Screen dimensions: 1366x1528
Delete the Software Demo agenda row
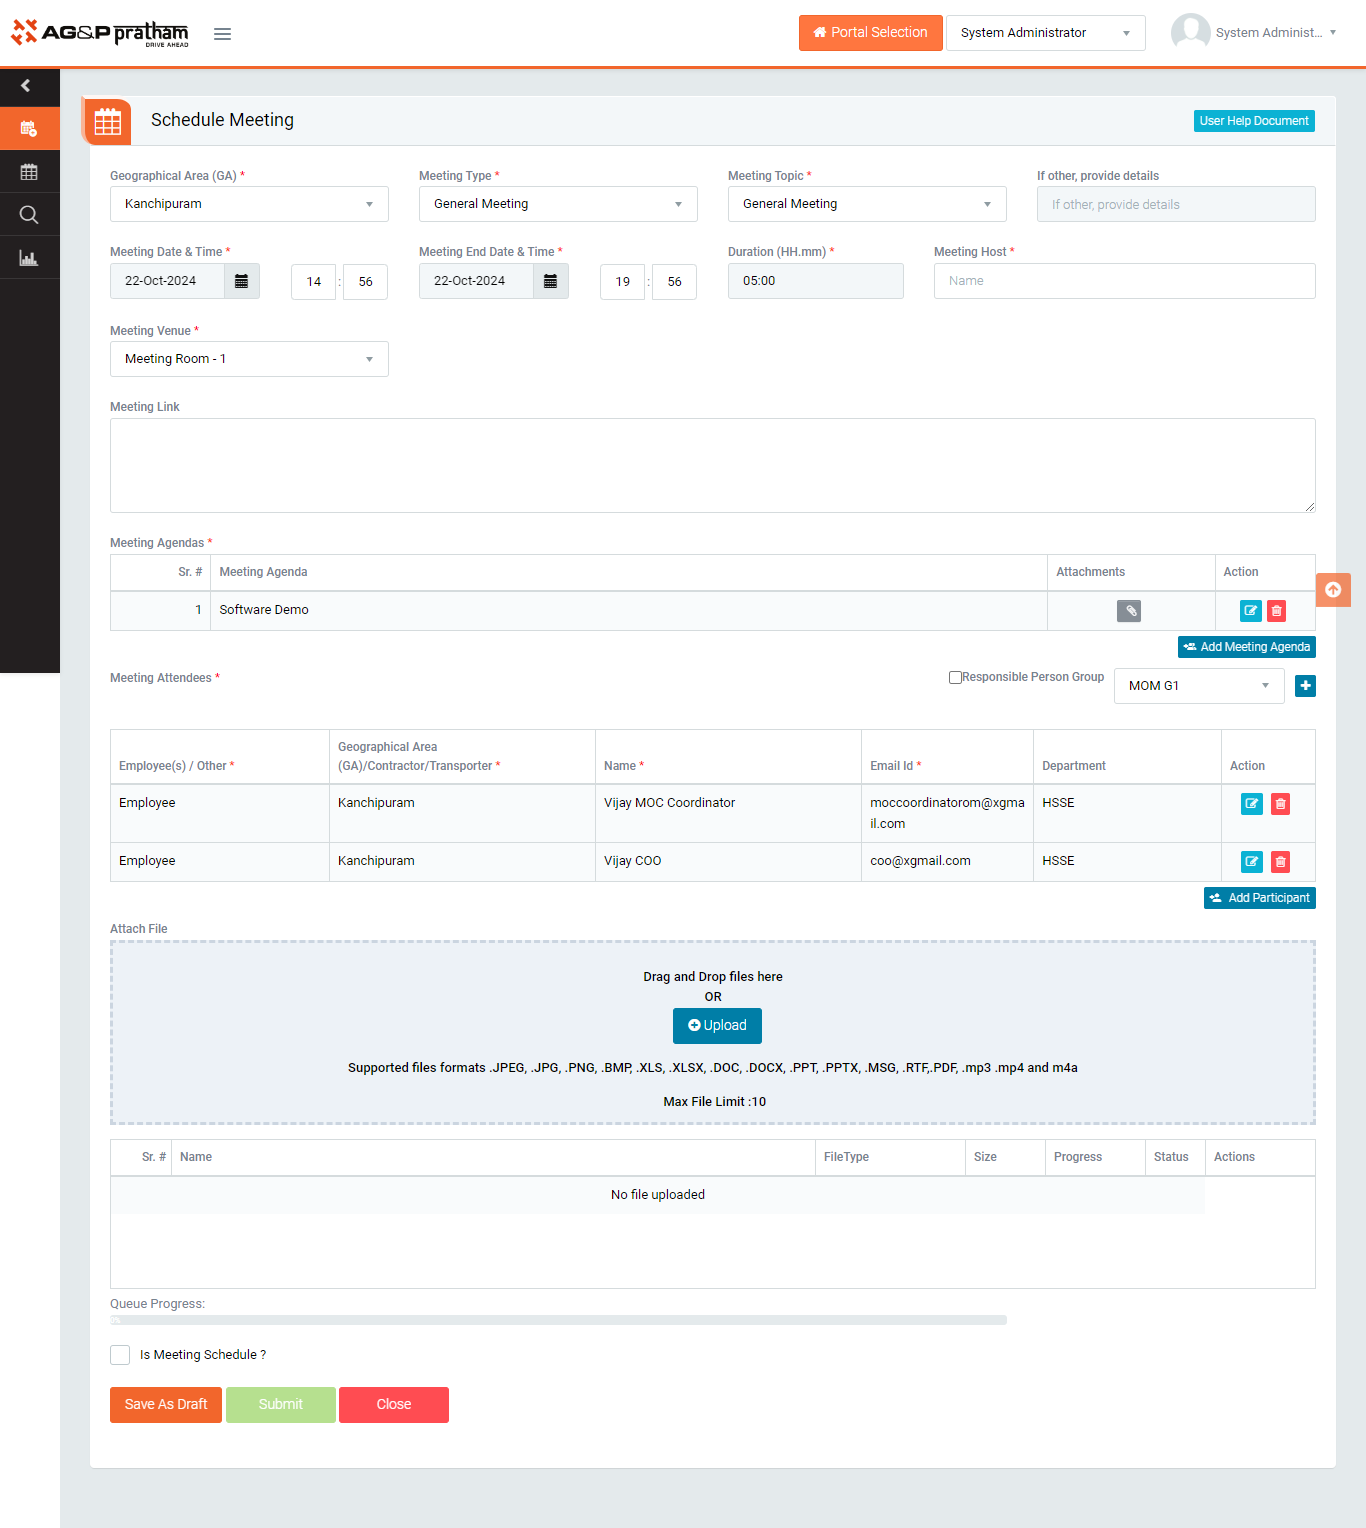[x=1276, y=611]
